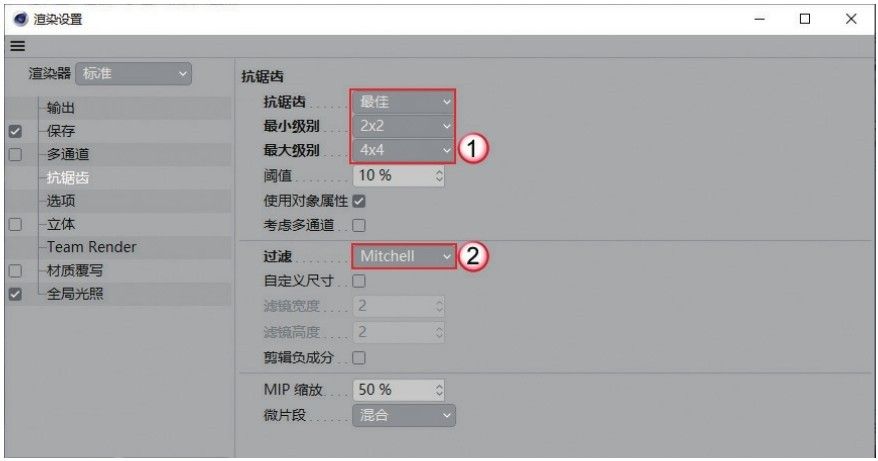Image resolution: width=878 pixels, height=461 pixels.
Task: Open the 微片段 混合 dropdown
Action: (x=404, y=415)
